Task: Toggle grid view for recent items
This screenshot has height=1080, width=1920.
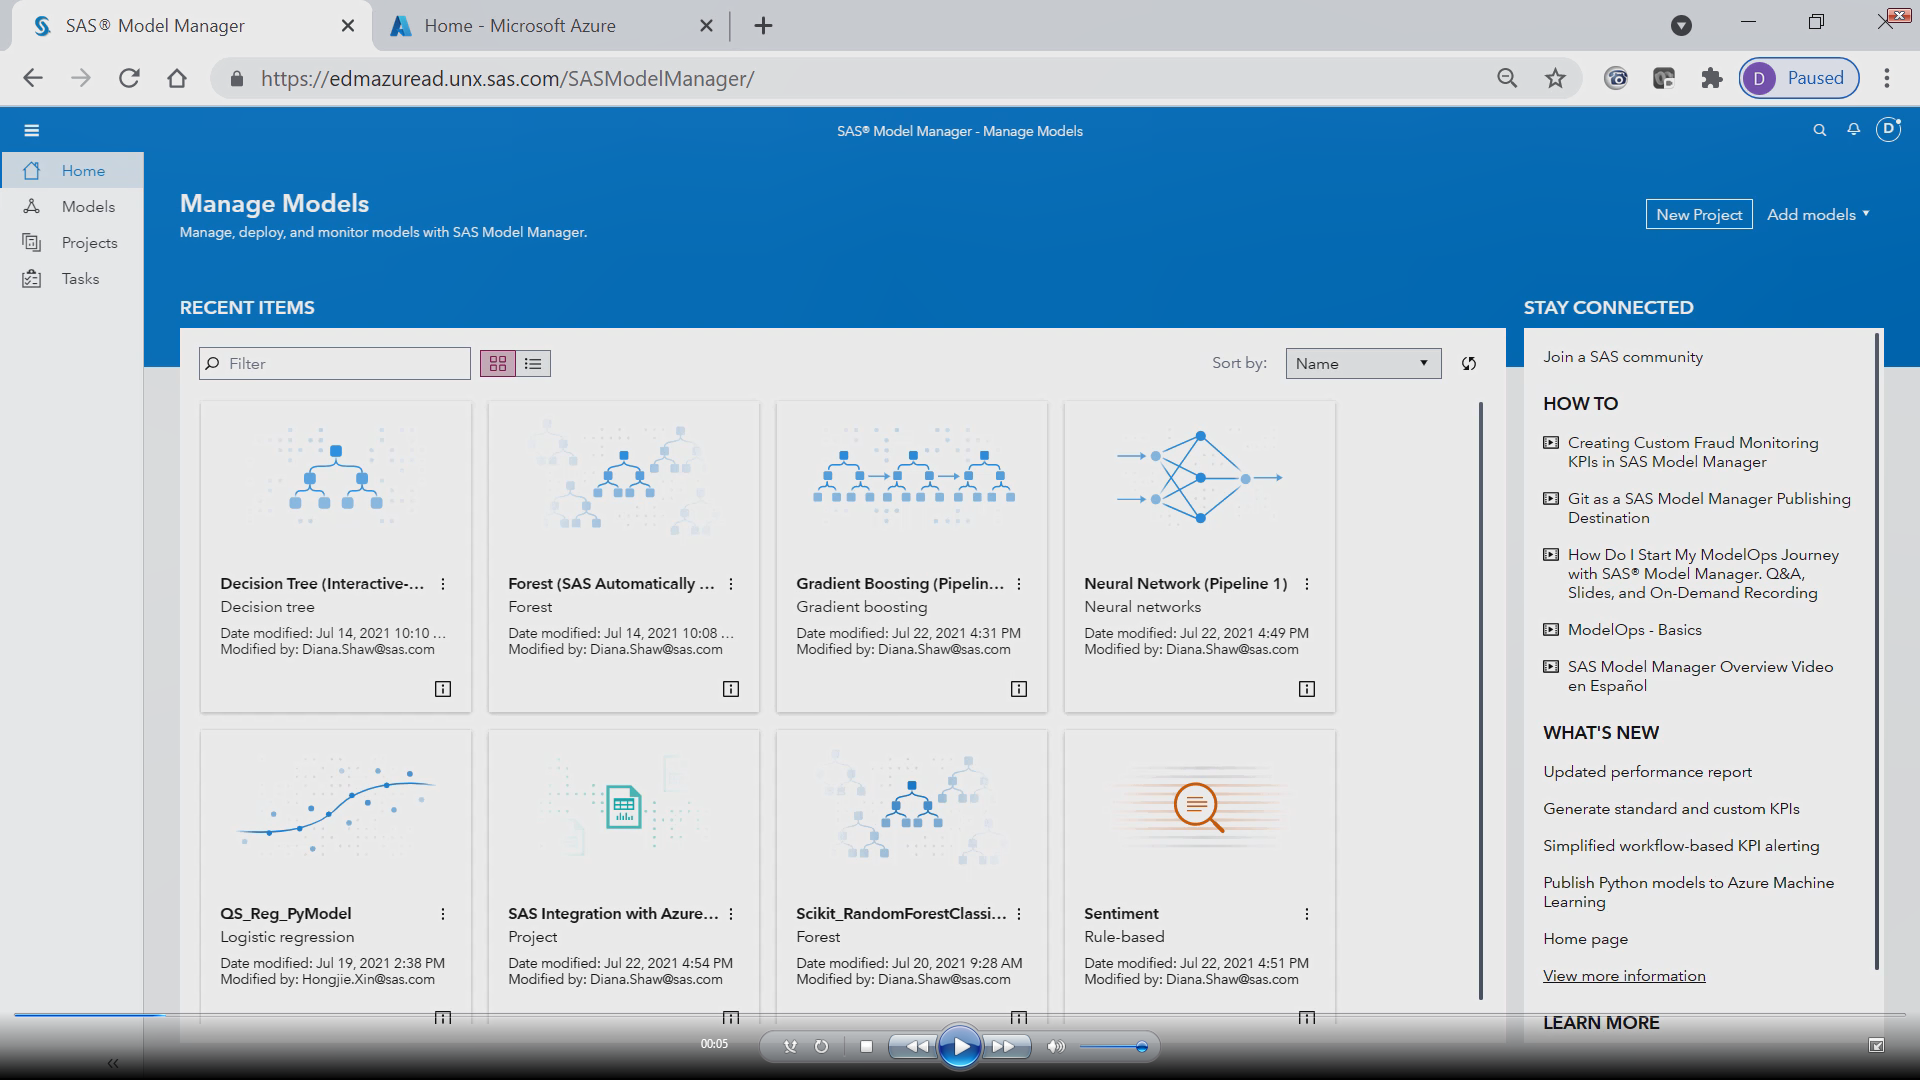Action: click(x=497, y=363)
